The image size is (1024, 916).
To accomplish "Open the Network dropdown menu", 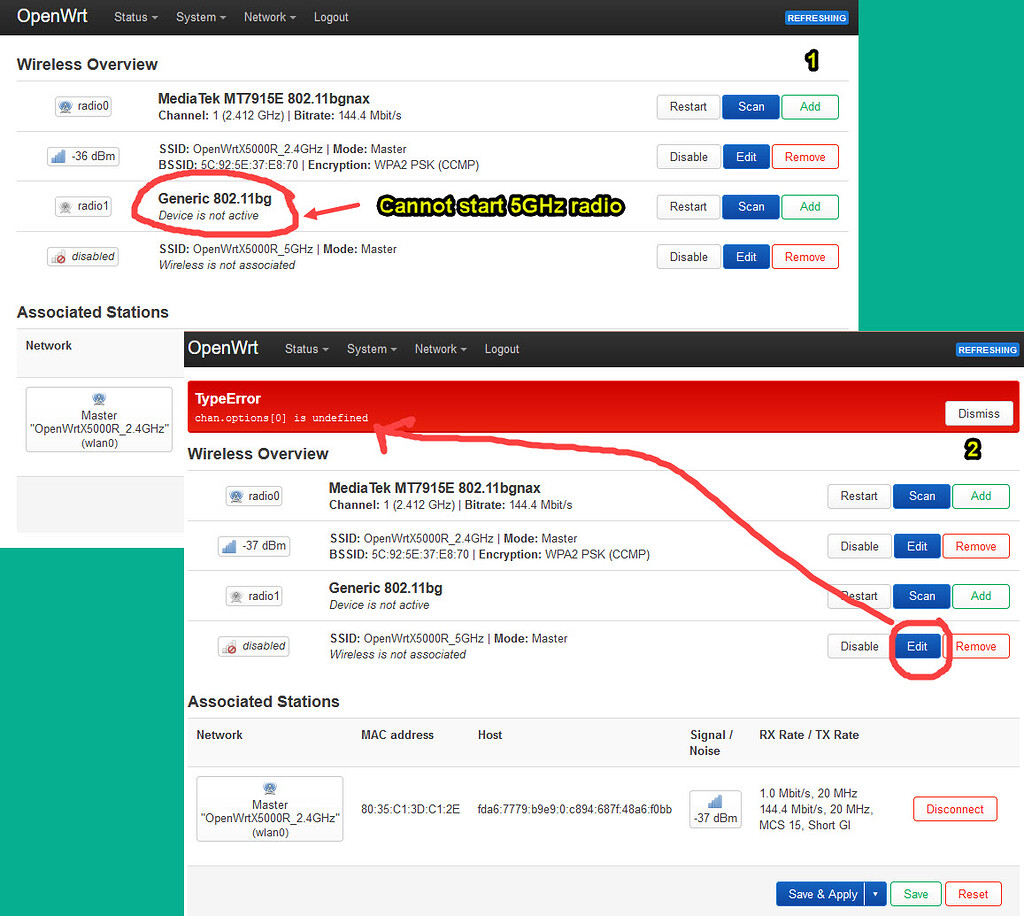I will (x=268, y=17).
